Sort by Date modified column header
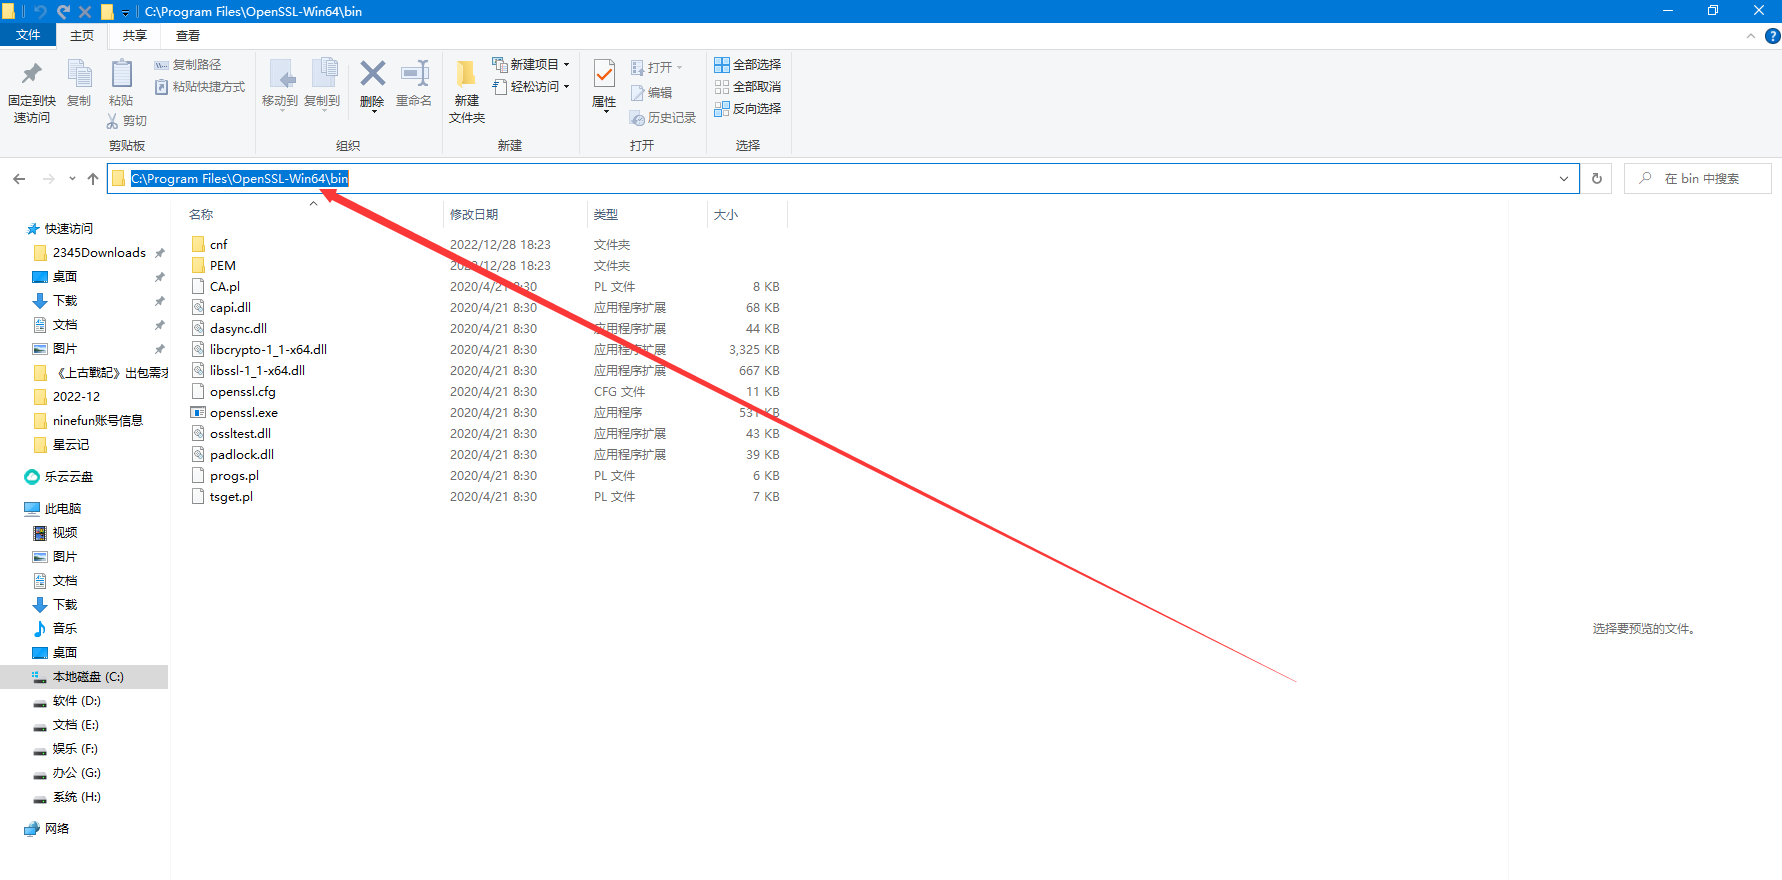1782x880 pixels. click(x=474, y=215)
